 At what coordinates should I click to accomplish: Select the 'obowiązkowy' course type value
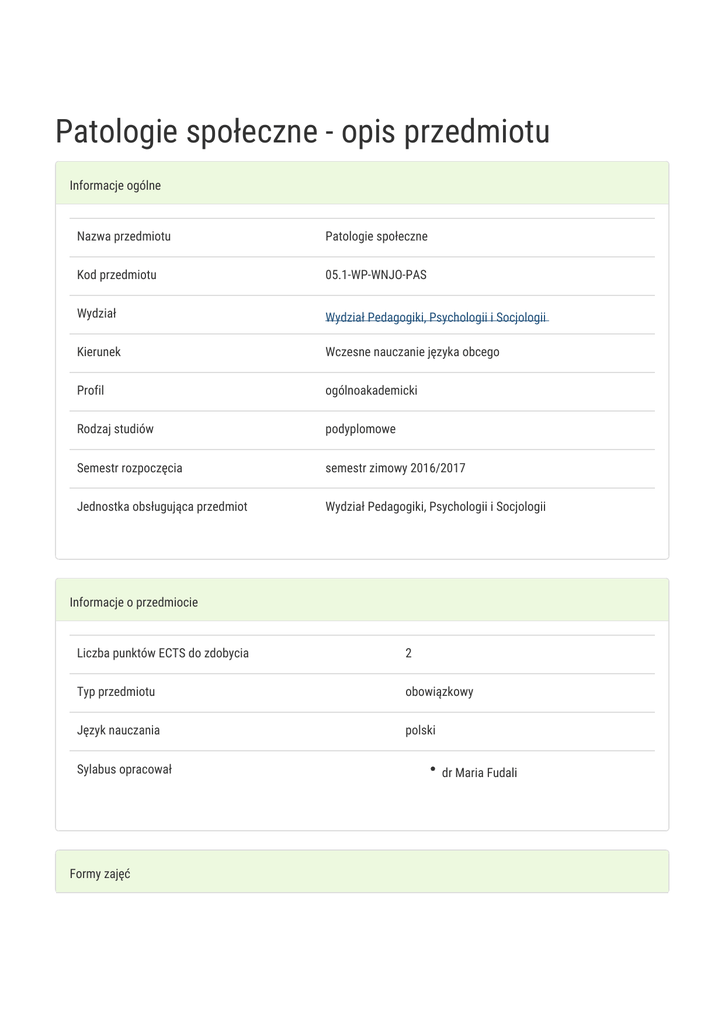439,691
